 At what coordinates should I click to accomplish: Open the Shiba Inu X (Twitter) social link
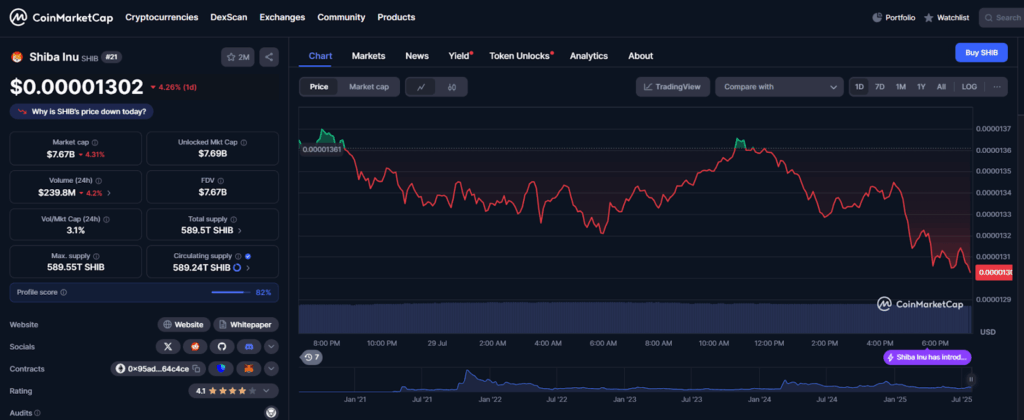(168, 346)
